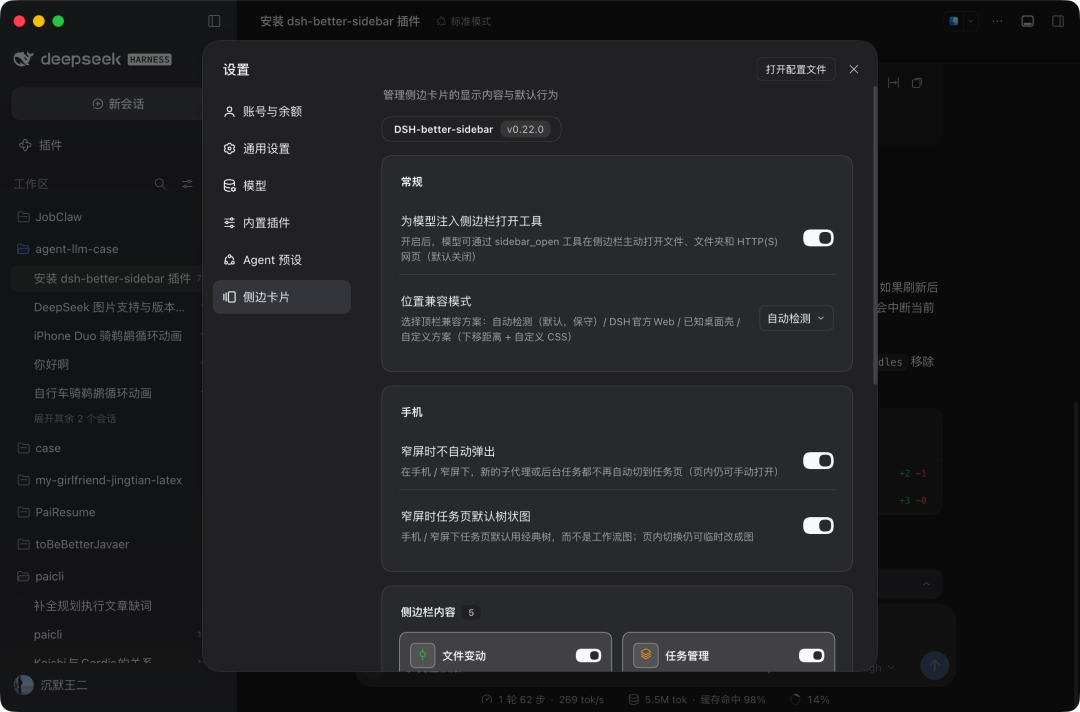
Task: Close the 设置 dialog
Action: 854,70
